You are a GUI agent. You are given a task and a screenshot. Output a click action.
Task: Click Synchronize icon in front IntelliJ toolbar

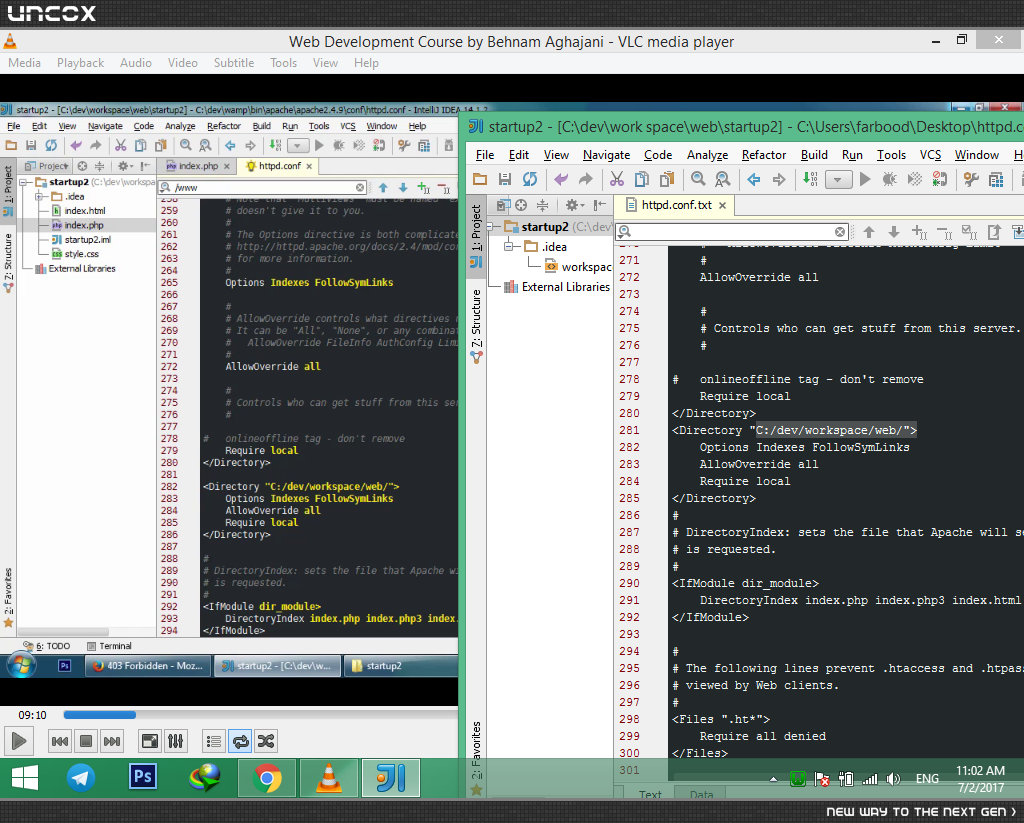coord(530,179)
